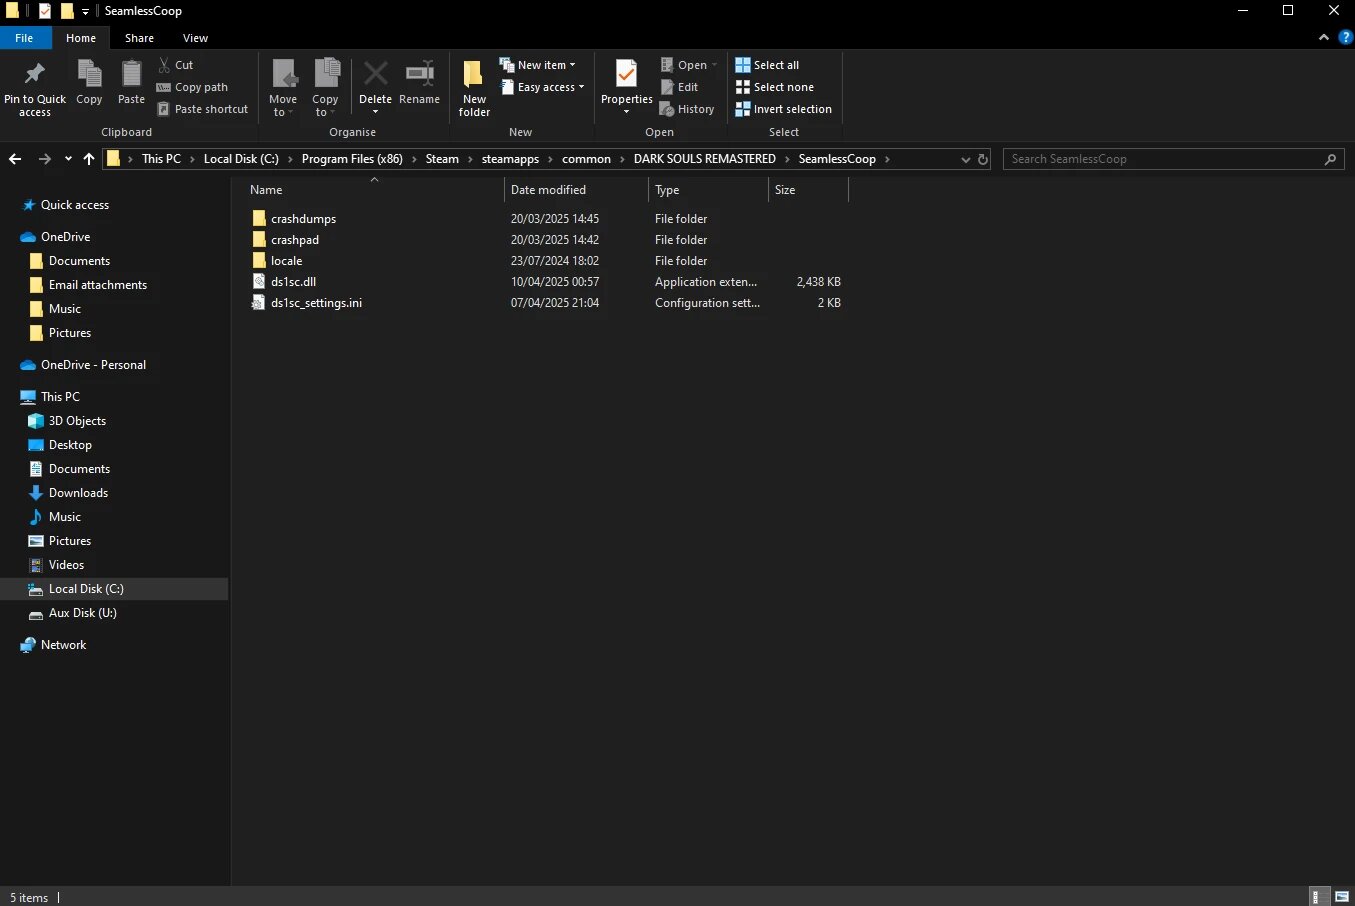This screenshot has width=1355, height=906.
Task: Click the Pin to Quick access icon
Action: pos(34,75)
